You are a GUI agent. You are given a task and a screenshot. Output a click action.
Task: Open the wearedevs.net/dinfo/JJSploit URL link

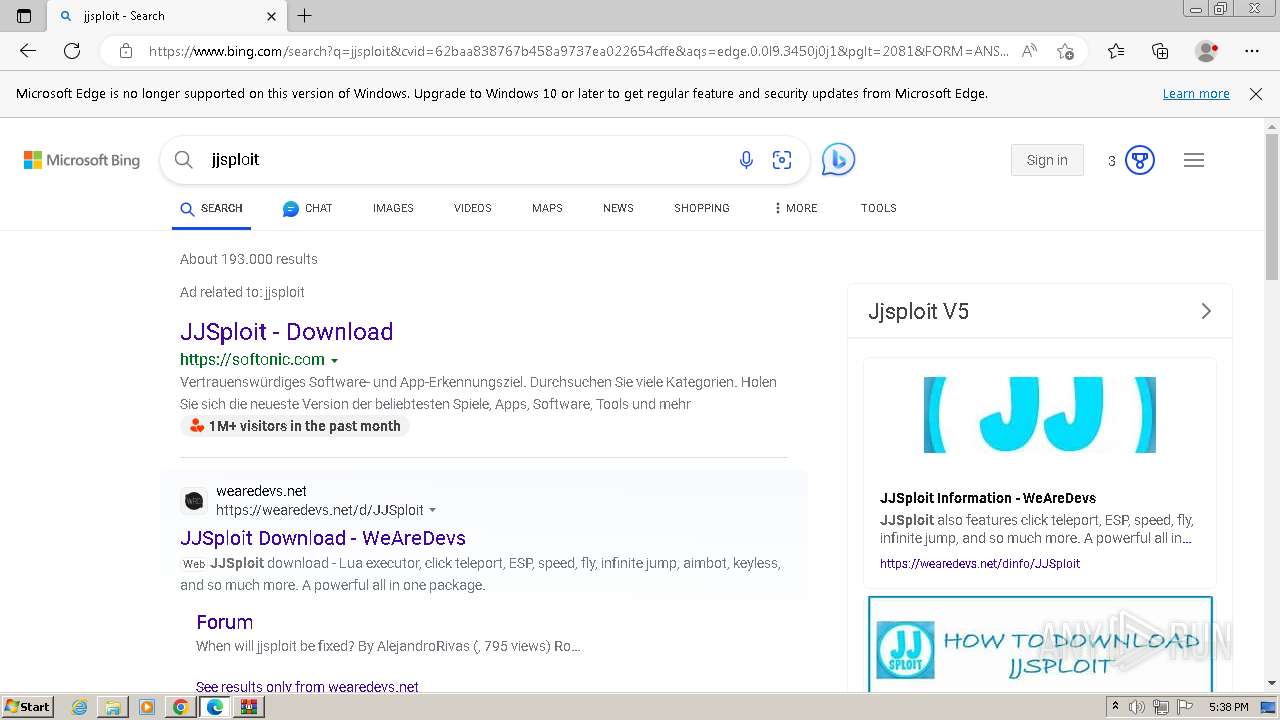[980, 564]
